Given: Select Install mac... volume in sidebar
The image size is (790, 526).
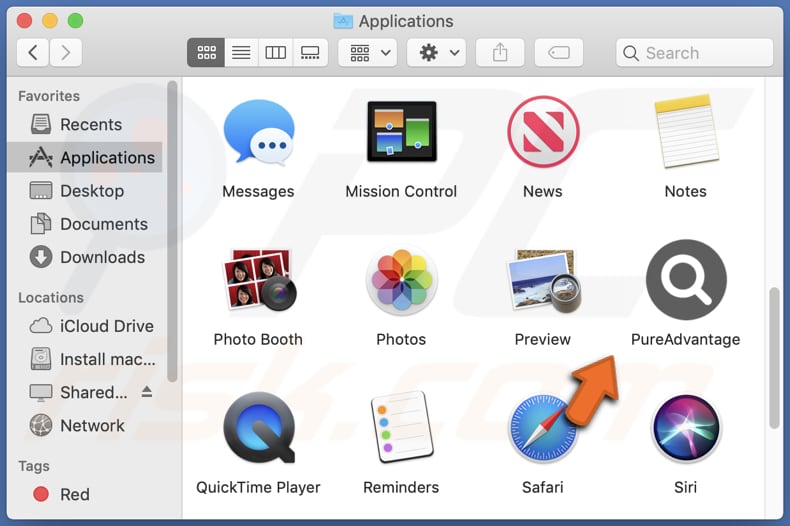Looking at the screenshot, I should (x=85, y=359).
